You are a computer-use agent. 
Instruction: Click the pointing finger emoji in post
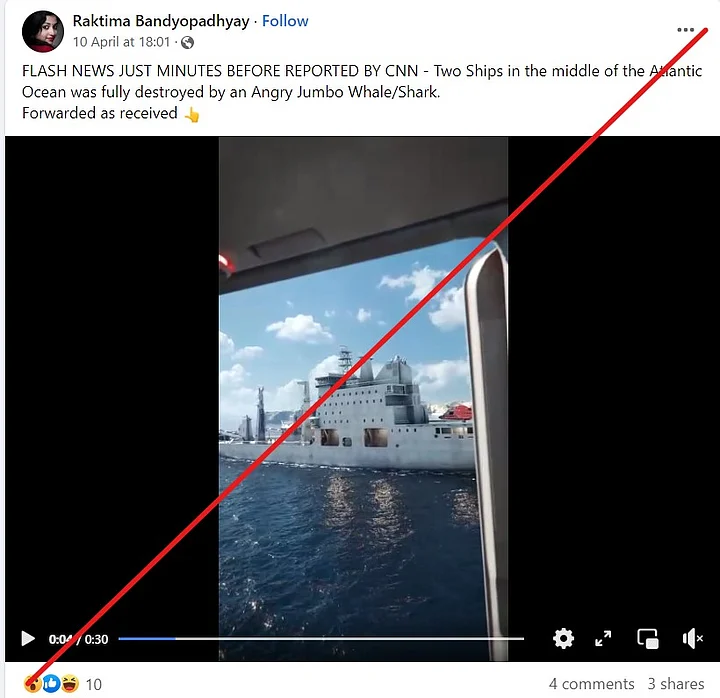(192, 114)
